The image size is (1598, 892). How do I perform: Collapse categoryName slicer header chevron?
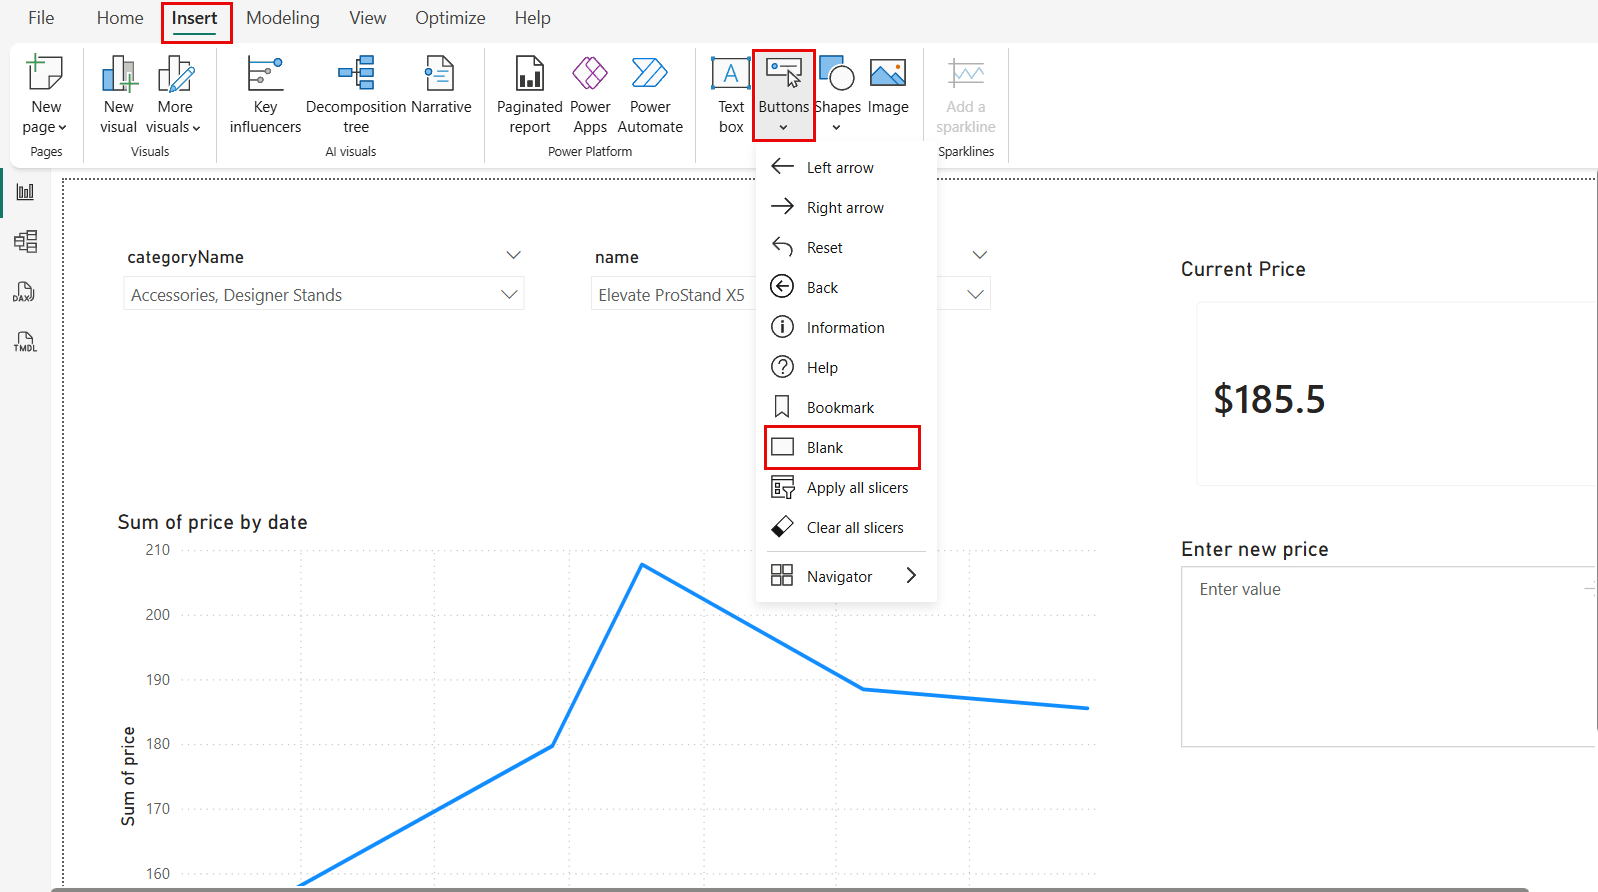[513, 256]
